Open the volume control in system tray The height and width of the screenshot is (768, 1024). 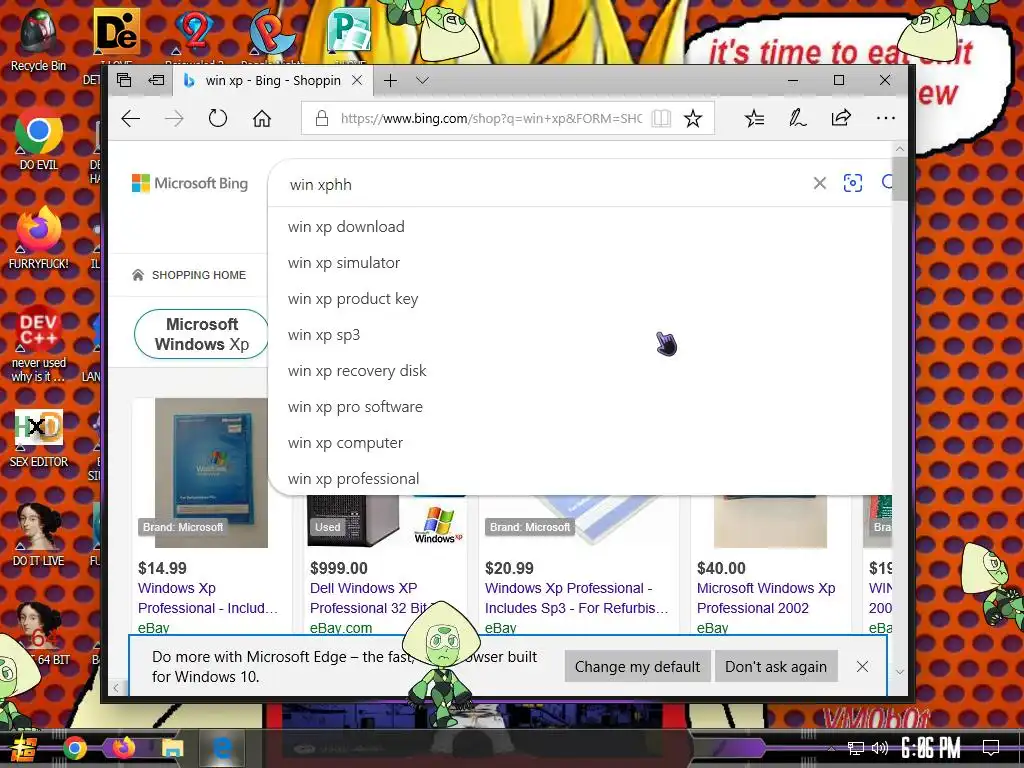click(880, 748)
